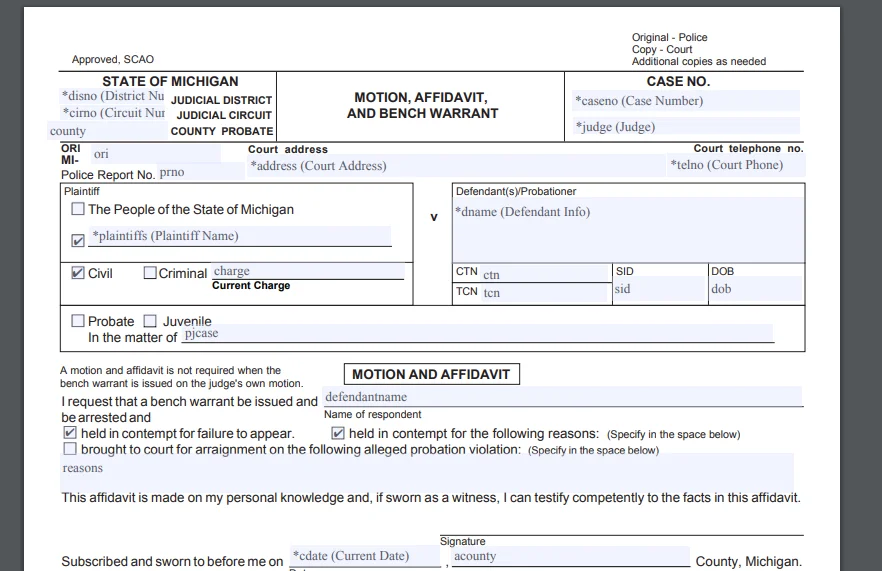The height and width of the screenshot is (571, 882).
Task: Click the SID field
Action: click(x=659, y=289)
